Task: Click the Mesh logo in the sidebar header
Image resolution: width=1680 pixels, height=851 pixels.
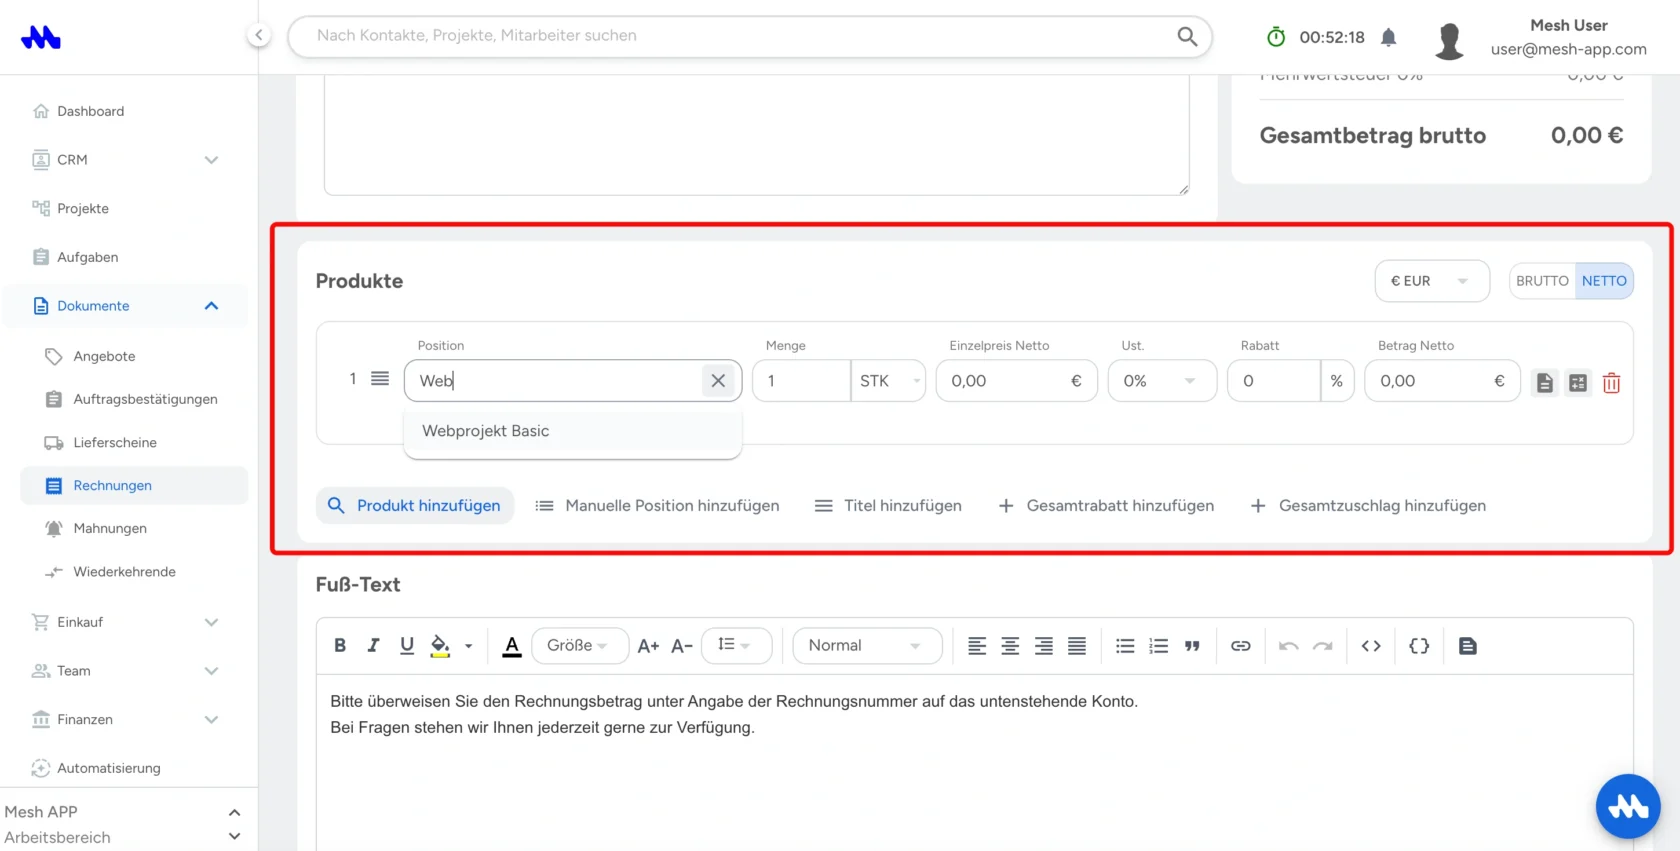Action: pyautogui.click(x=41, y=38)
